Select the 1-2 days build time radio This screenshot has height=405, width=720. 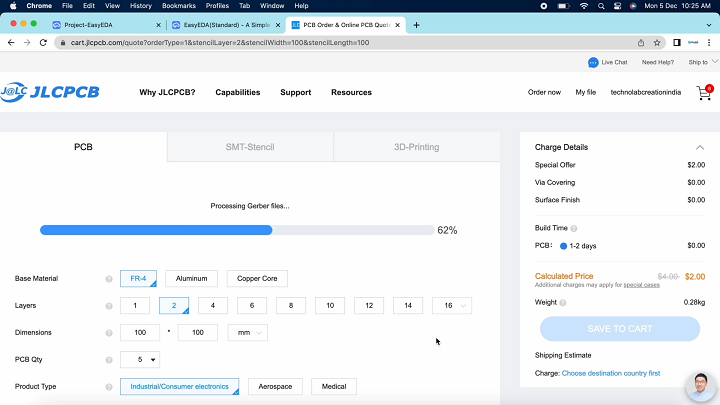563,246
